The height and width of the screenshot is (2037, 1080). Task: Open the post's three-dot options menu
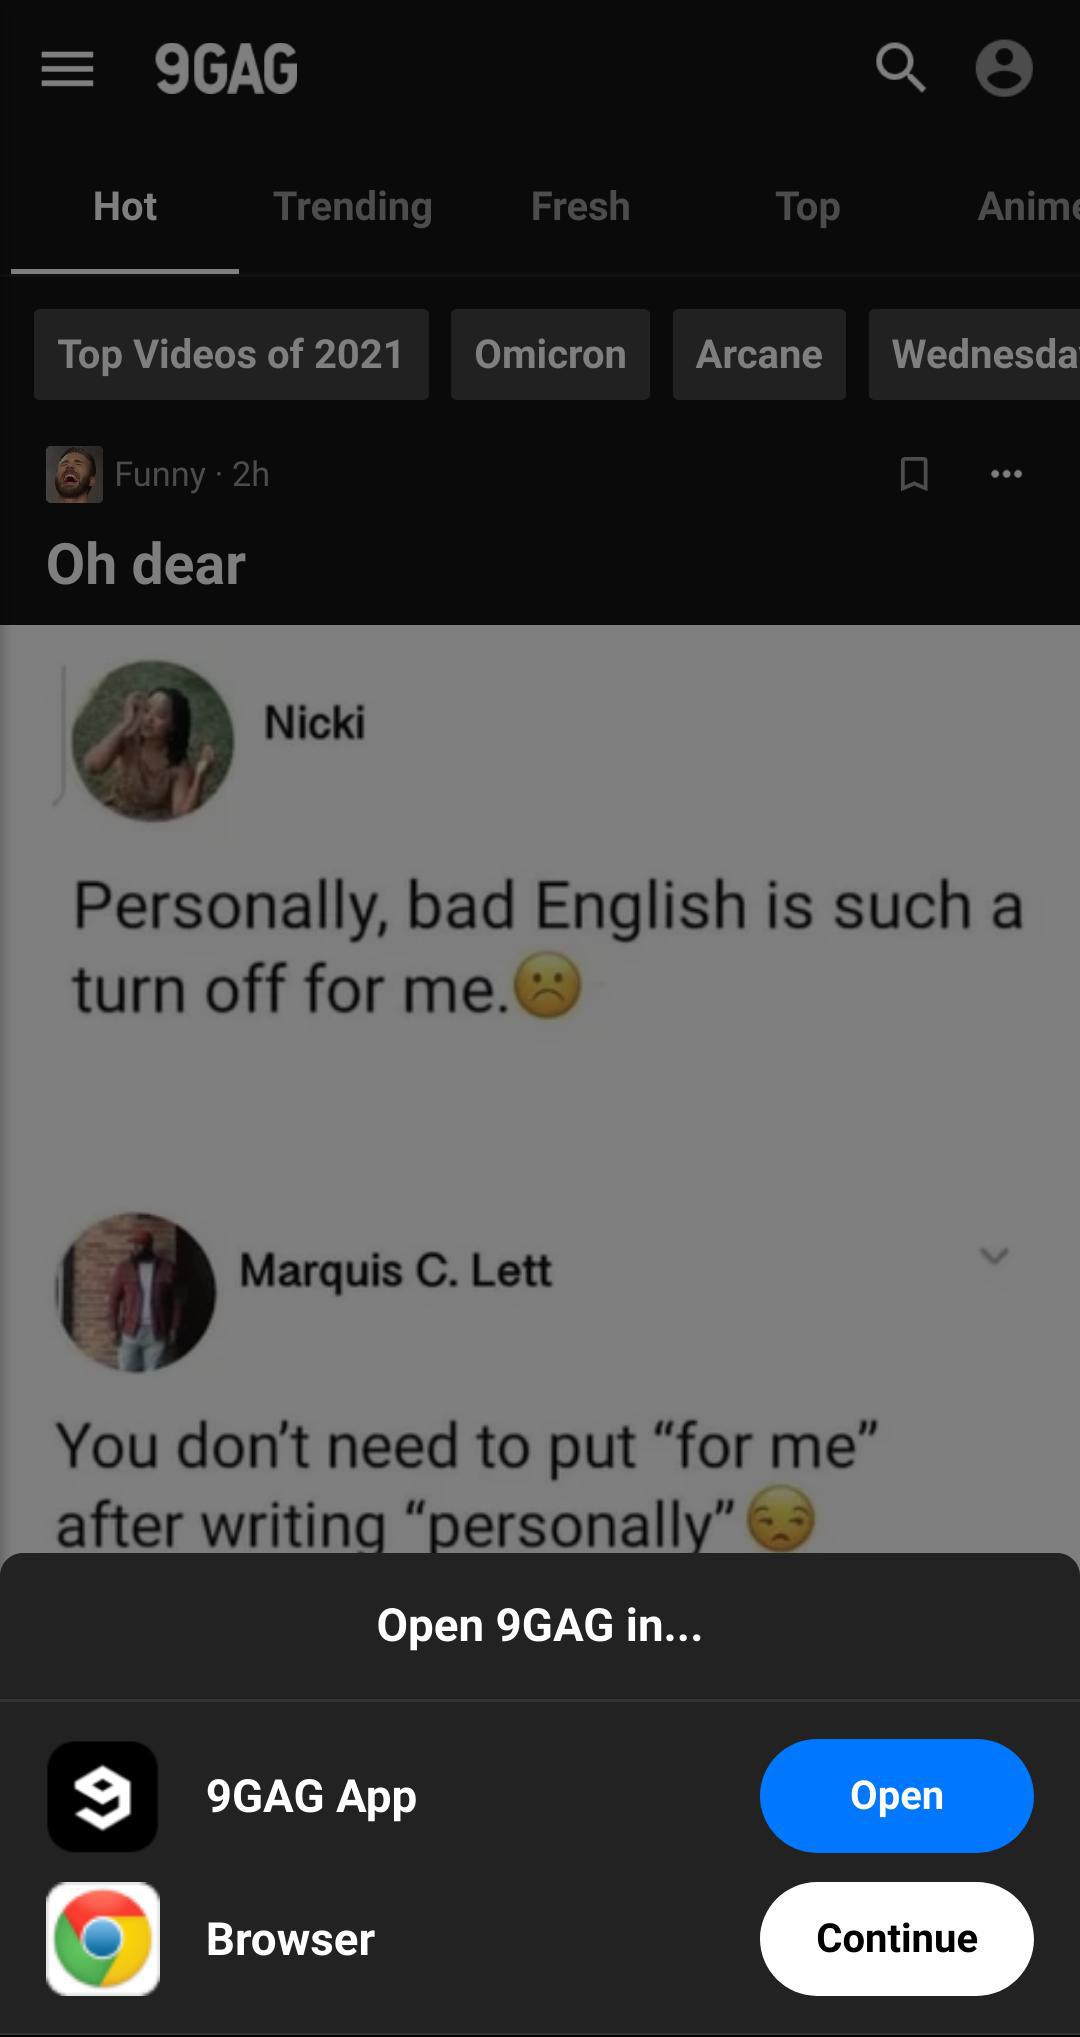1006,474
